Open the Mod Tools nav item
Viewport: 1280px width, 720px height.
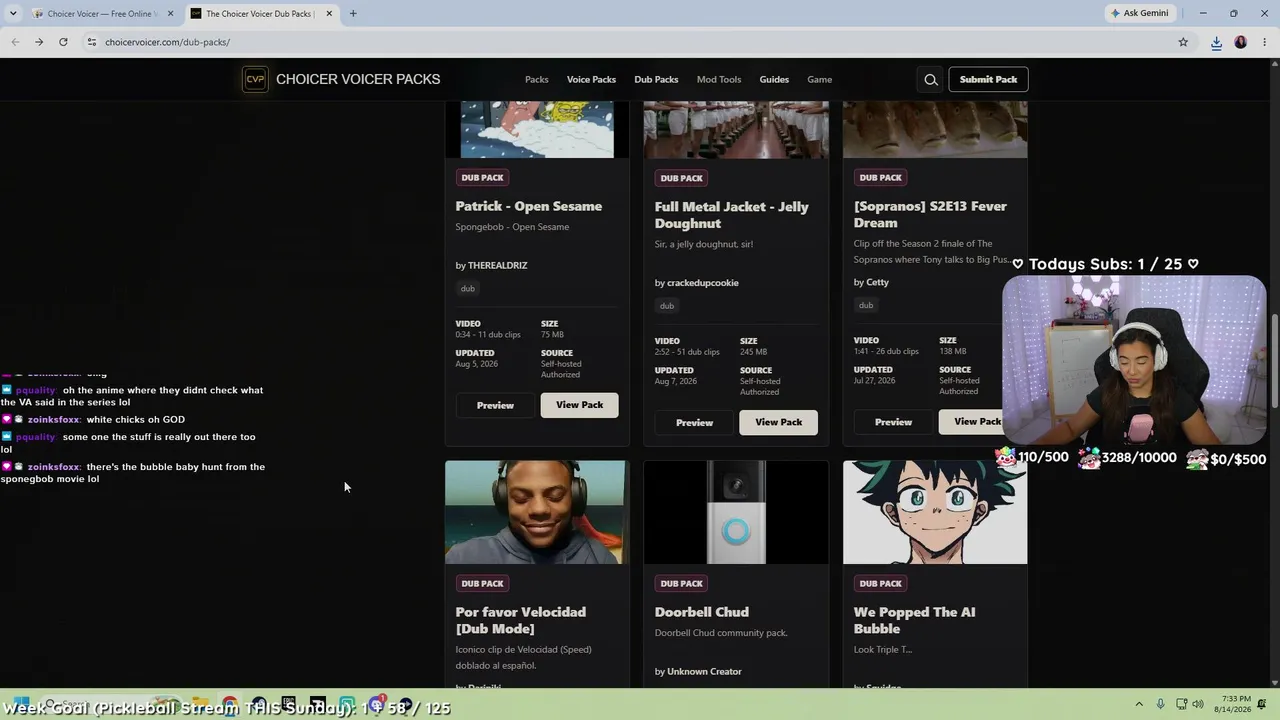coord(719,79)
